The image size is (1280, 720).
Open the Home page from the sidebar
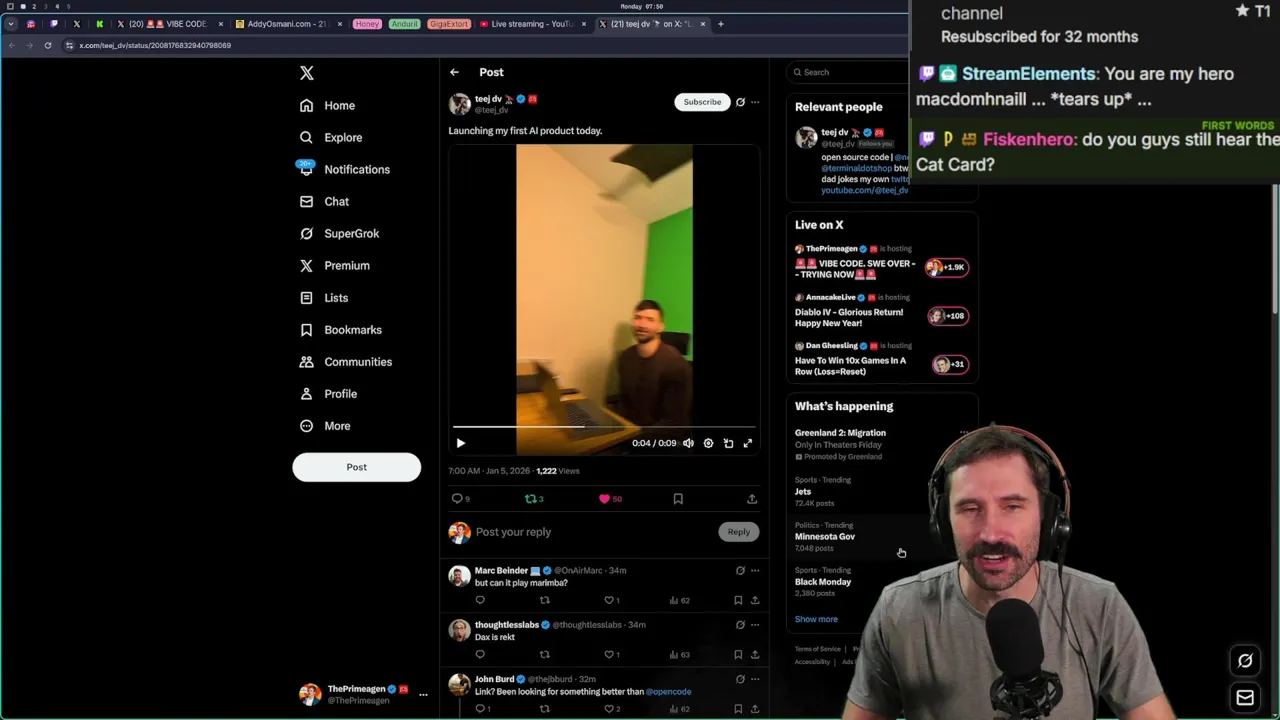(327, 105)
